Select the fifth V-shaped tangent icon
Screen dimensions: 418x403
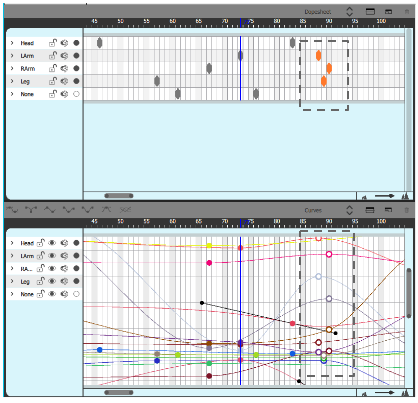point(88,210)
